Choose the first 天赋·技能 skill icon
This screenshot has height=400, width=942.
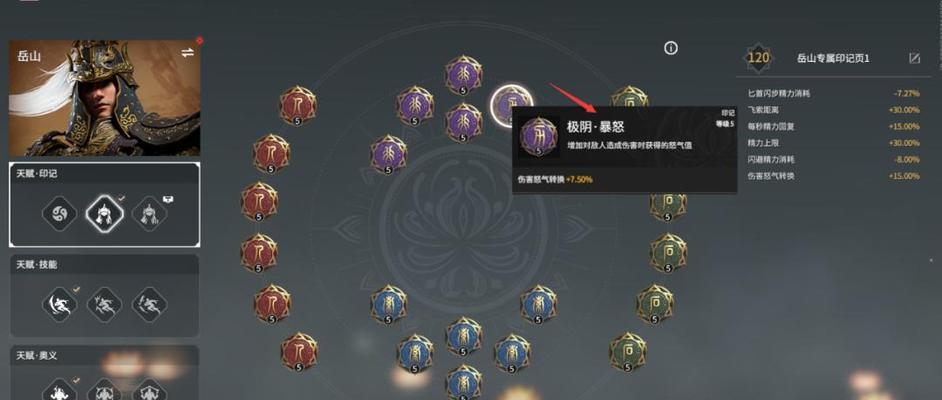[59, 305]
